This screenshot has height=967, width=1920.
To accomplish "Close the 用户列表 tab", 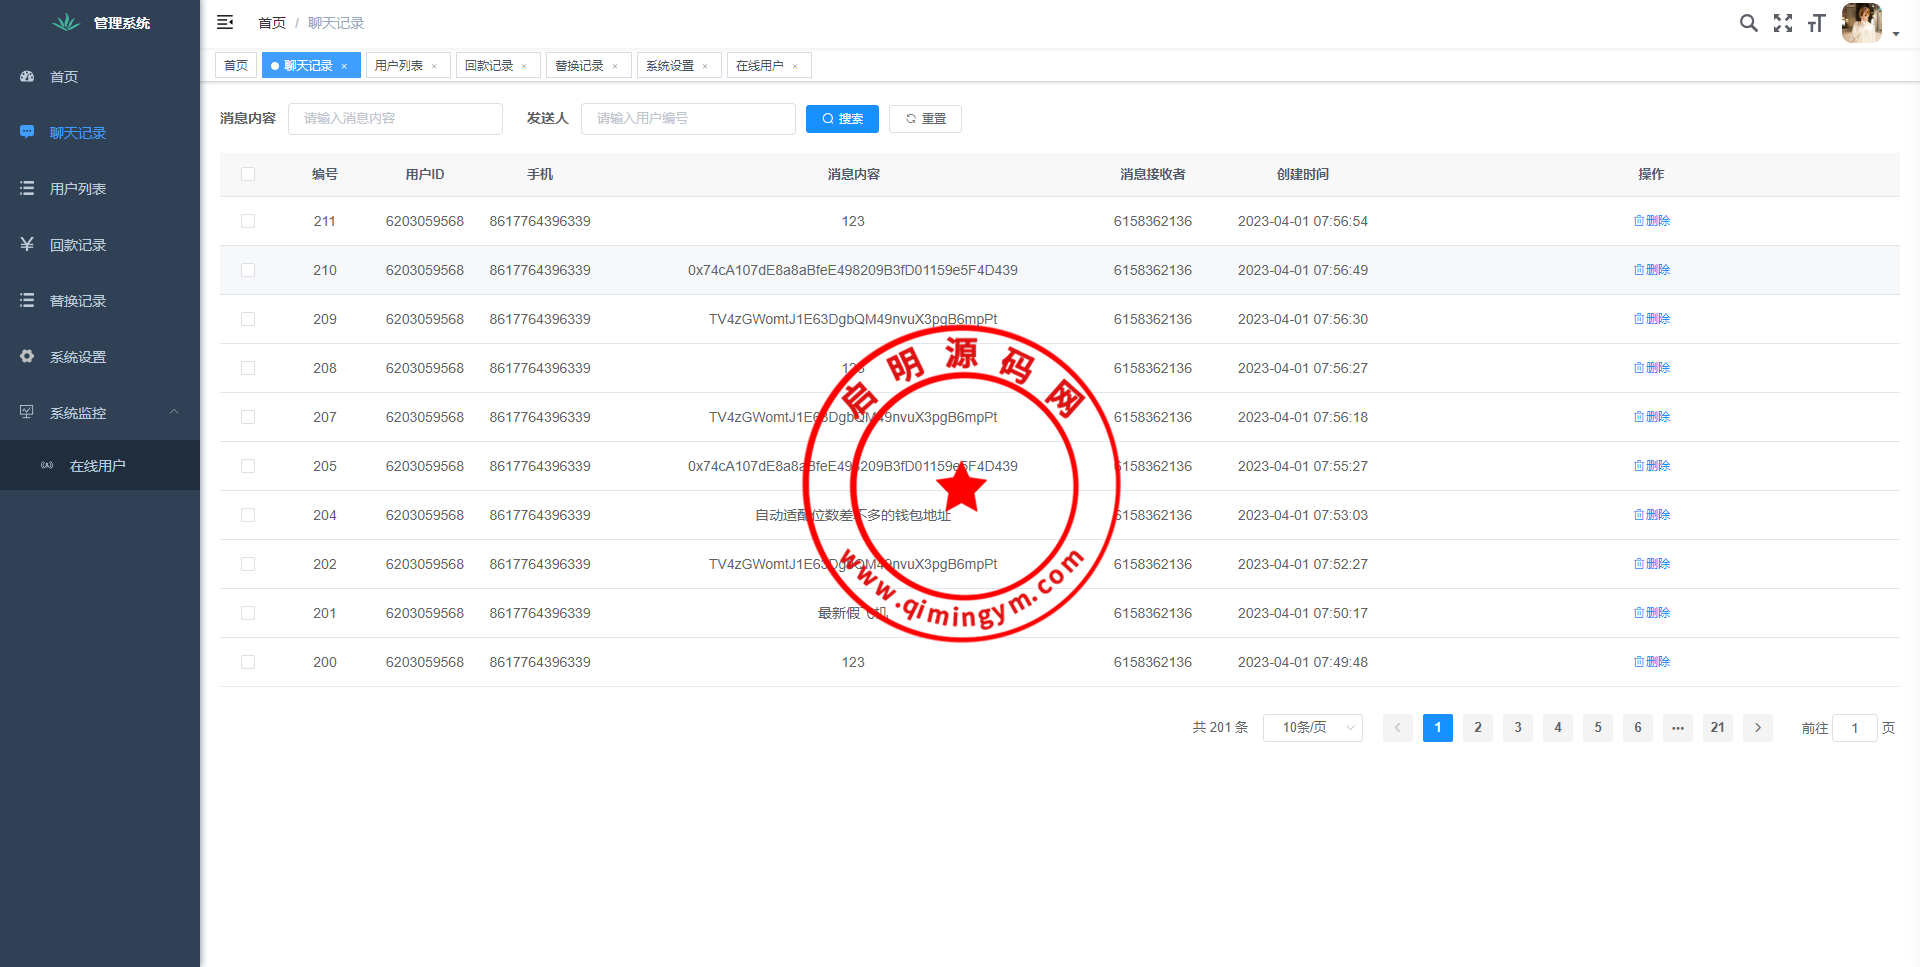I will 434,67.
